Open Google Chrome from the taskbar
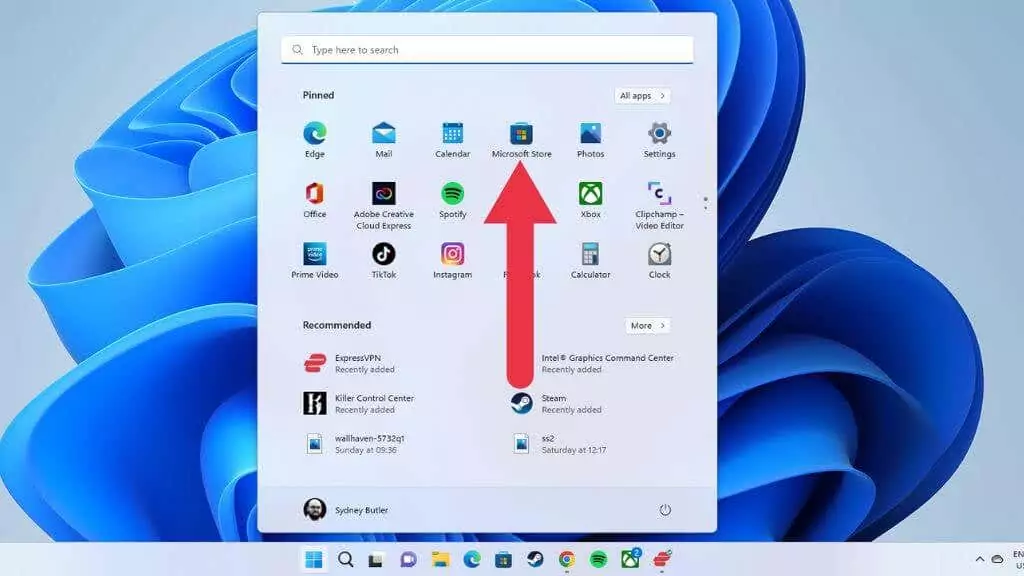The height and width of the screenshot is (576, 1024). (x=566, y=560)
